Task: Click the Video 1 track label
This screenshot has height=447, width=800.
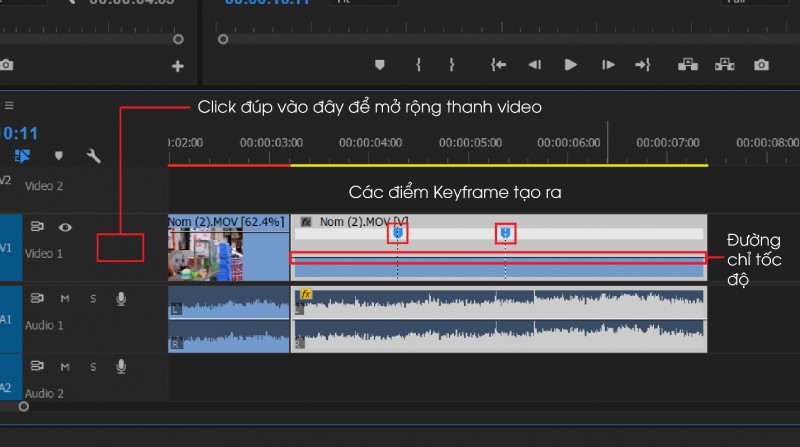Action: point(44,254)
